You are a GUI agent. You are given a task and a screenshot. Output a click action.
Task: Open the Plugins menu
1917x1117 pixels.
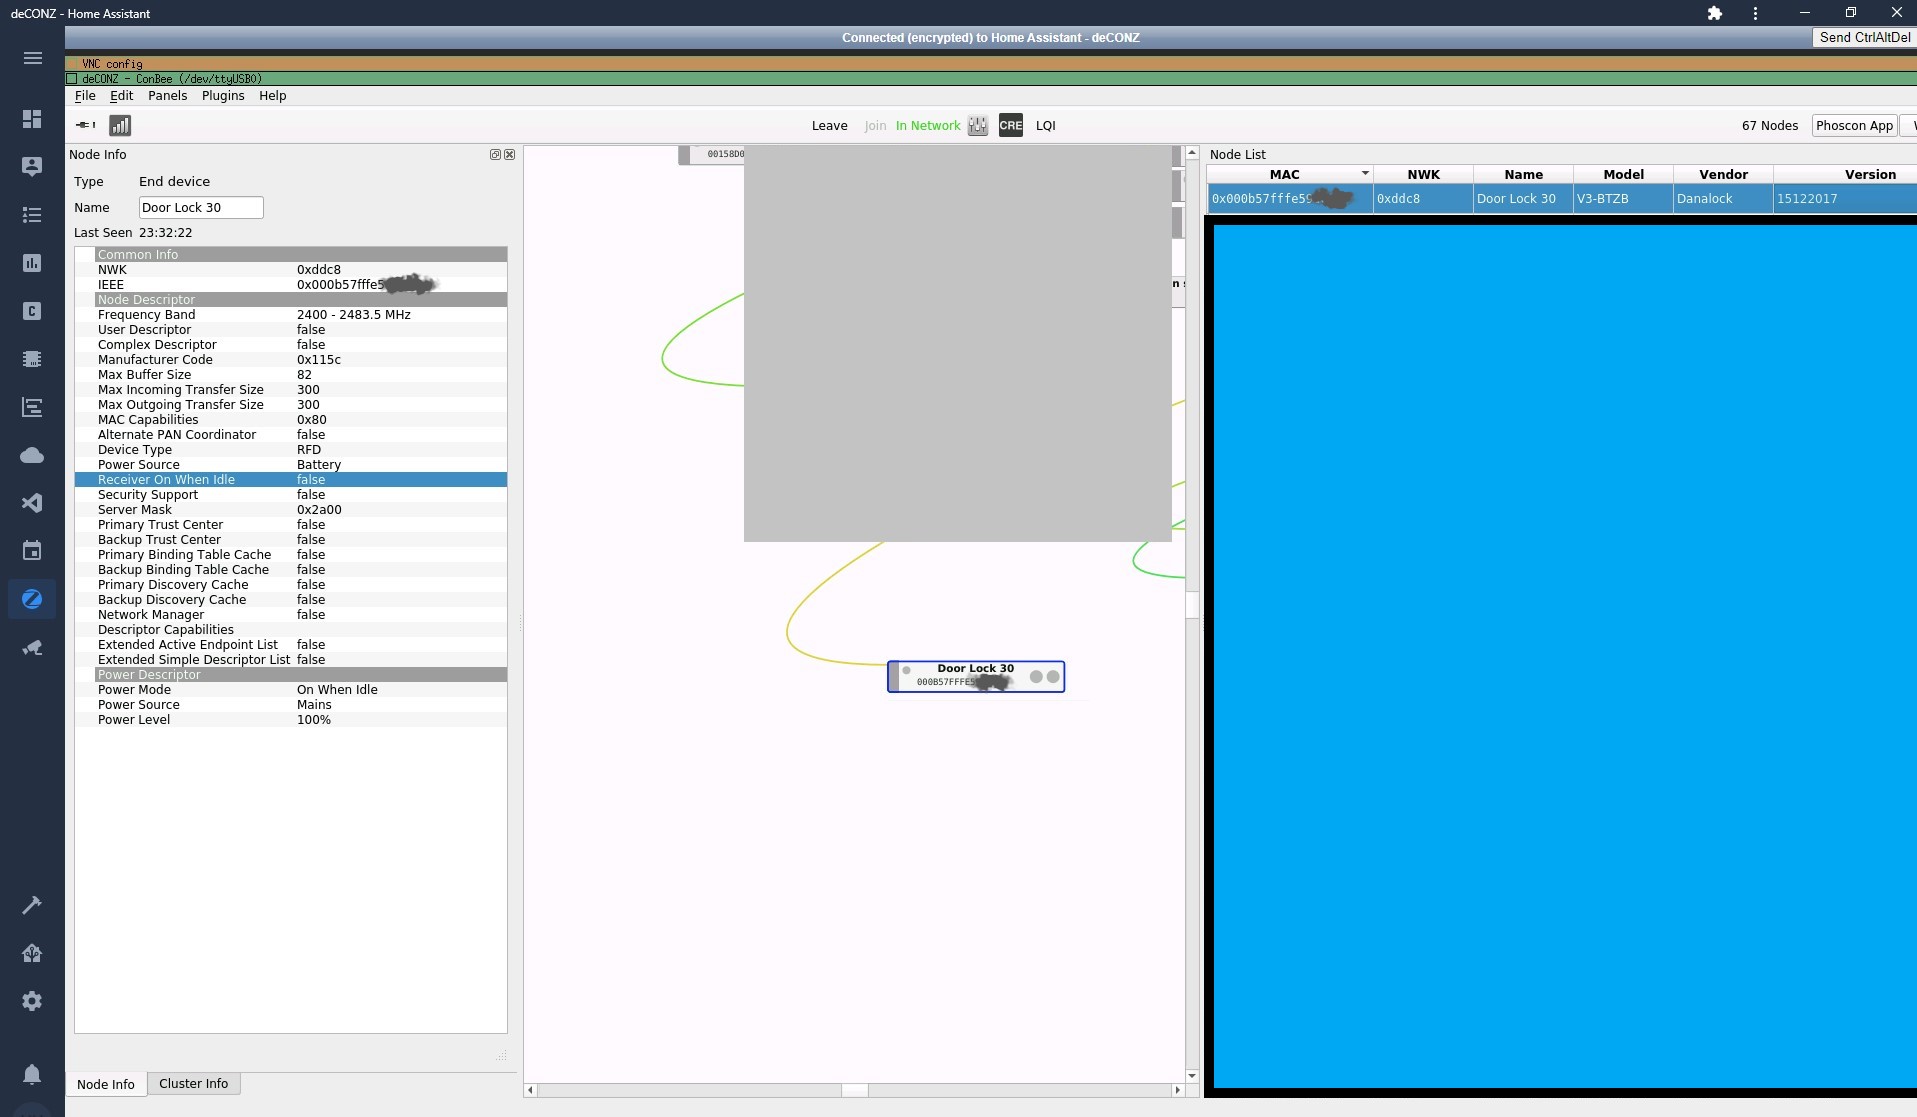222,96
